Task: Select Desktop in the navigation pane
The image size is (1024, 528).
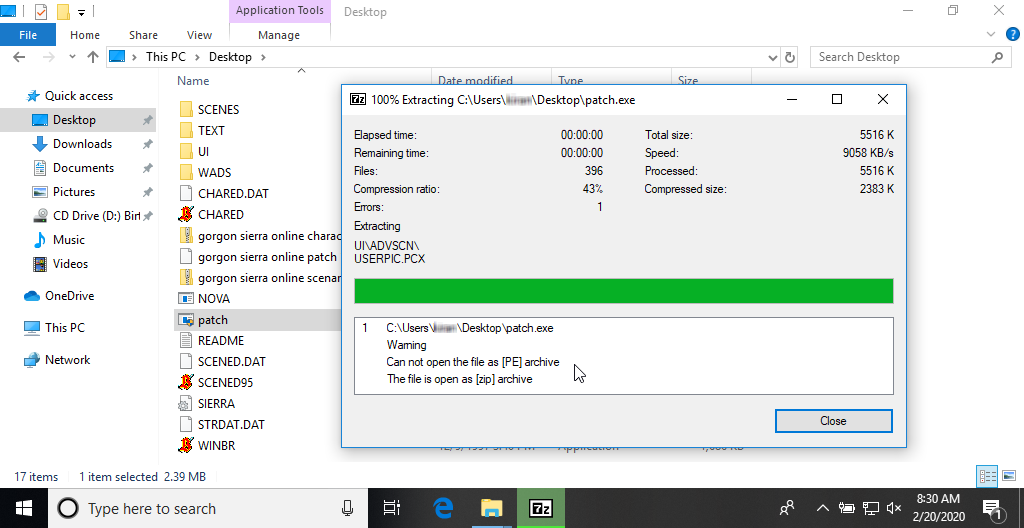Action: pyautogui.click(x=74, y=120)
